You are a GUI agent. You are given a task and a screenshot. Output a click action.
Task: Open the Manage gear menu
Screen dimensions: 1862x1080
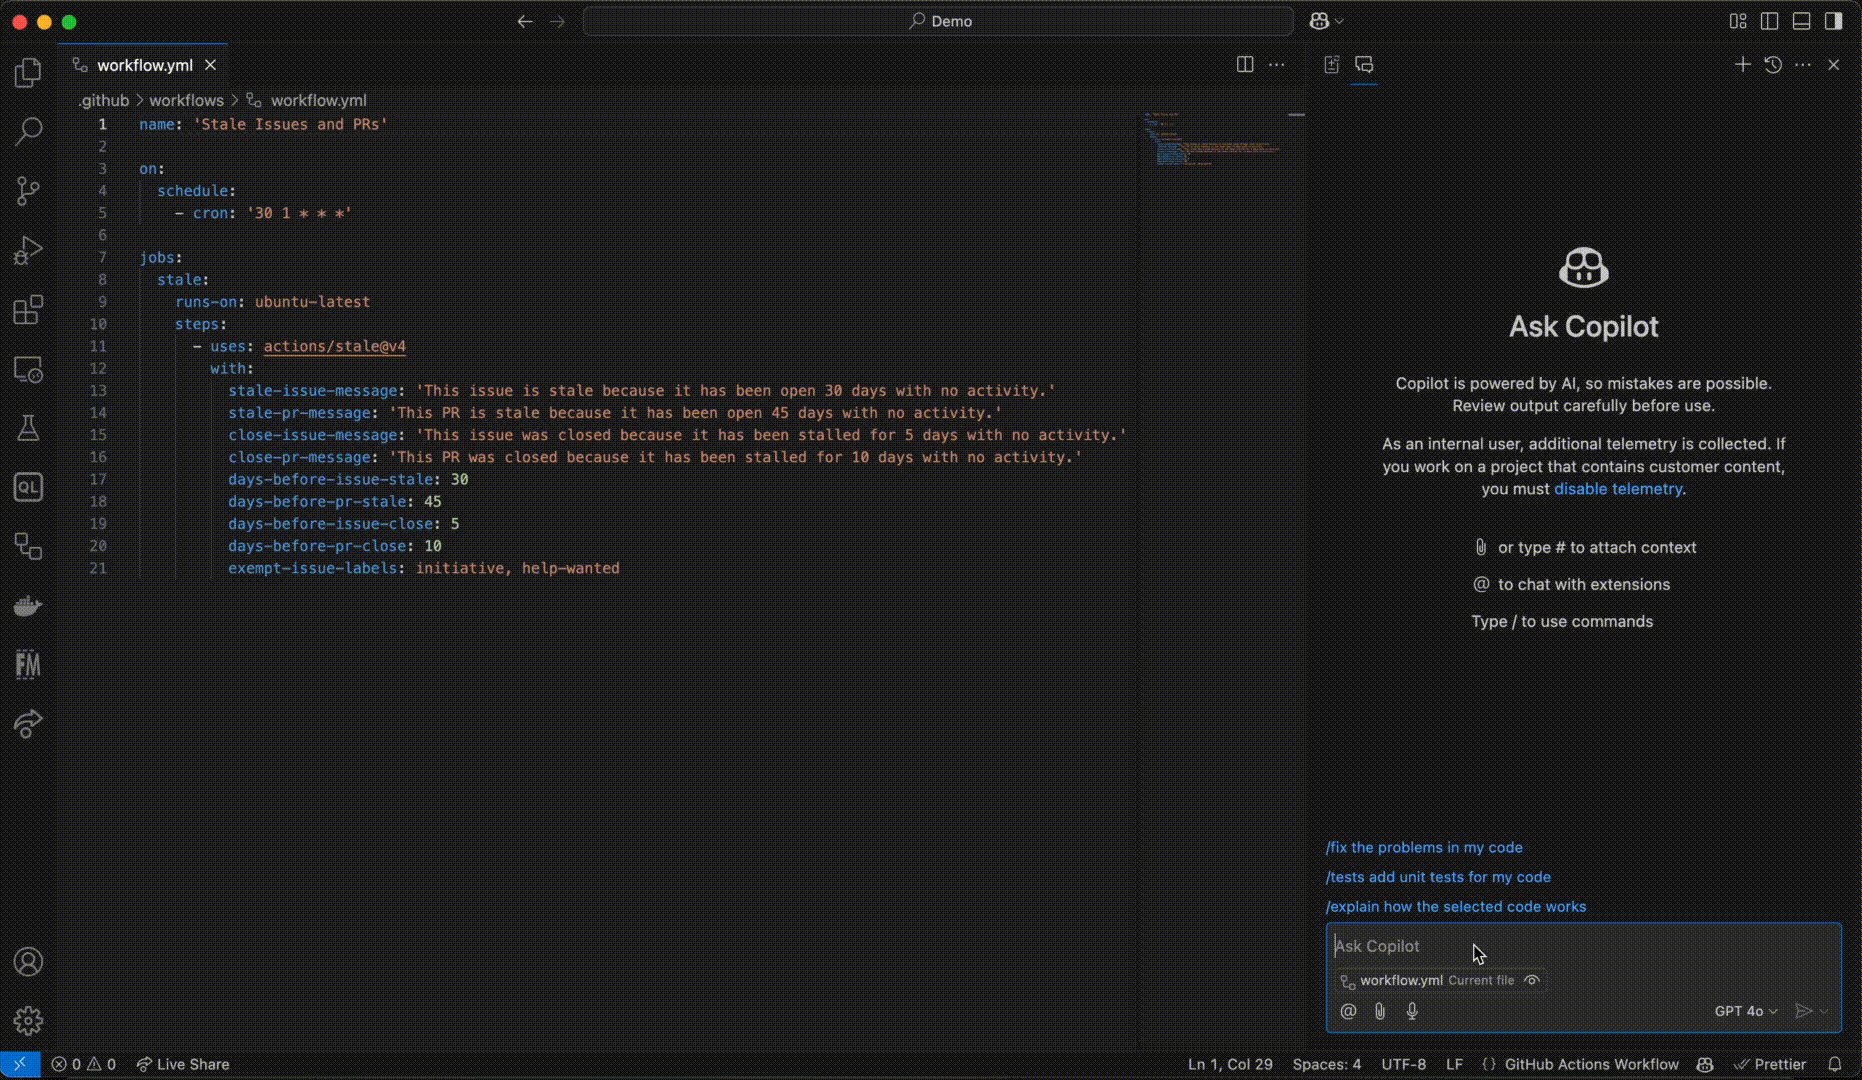point(28,1021)
